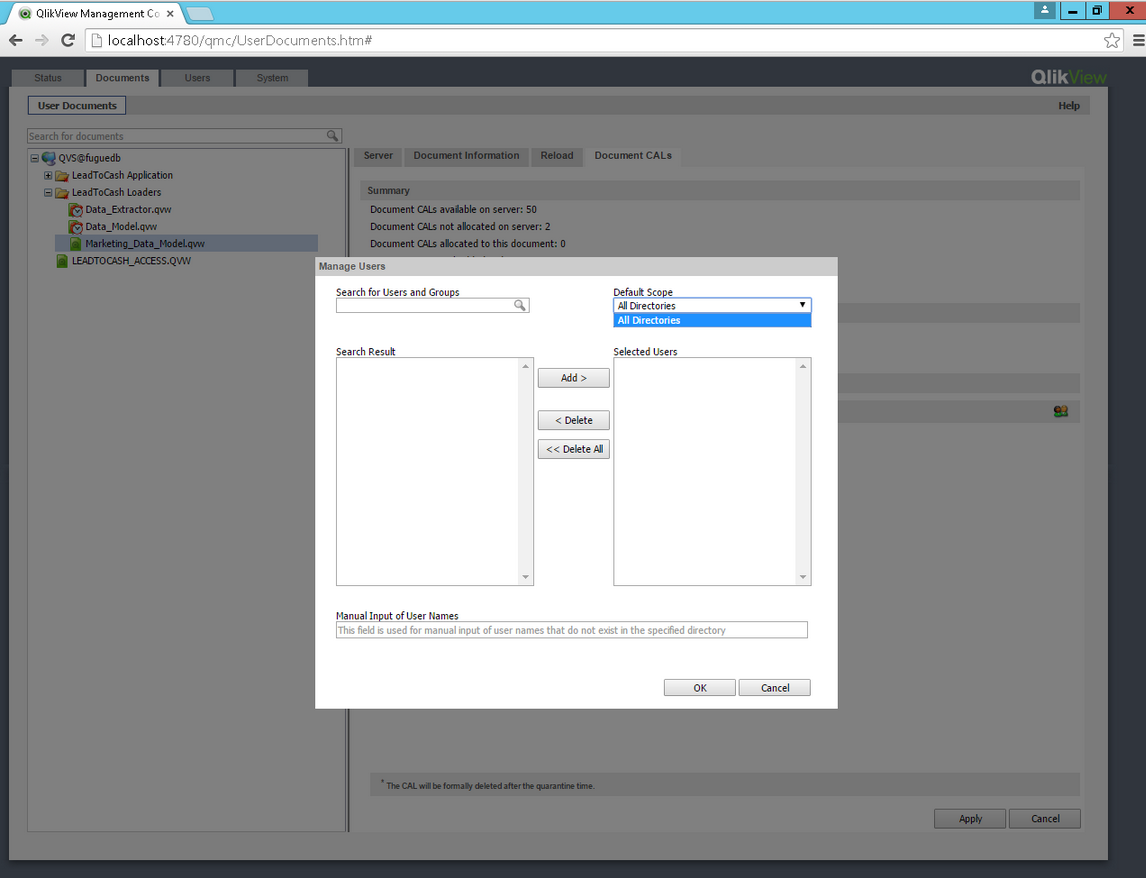Switch to the Status tab
The image size is (1146, 878).
(48, 78)
